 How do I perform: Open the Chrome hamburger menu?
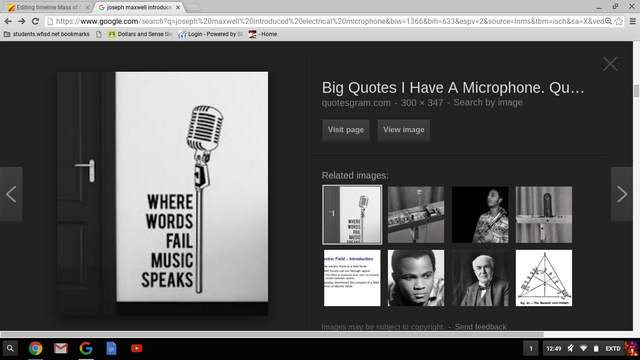(x=632, y=21)
